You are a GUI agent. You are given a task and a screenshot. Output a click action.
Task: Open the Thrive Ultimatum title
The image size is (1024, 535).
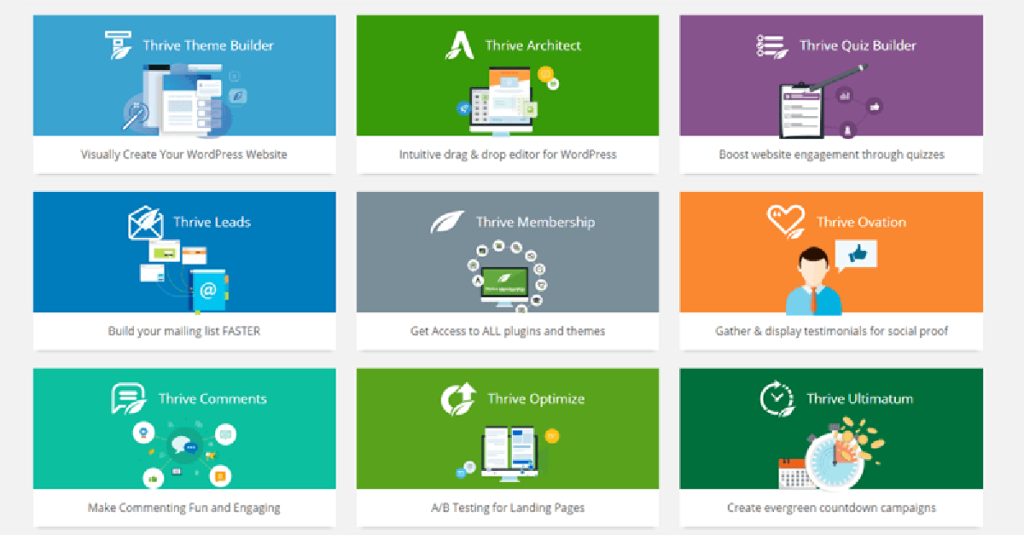pos(859,398)
